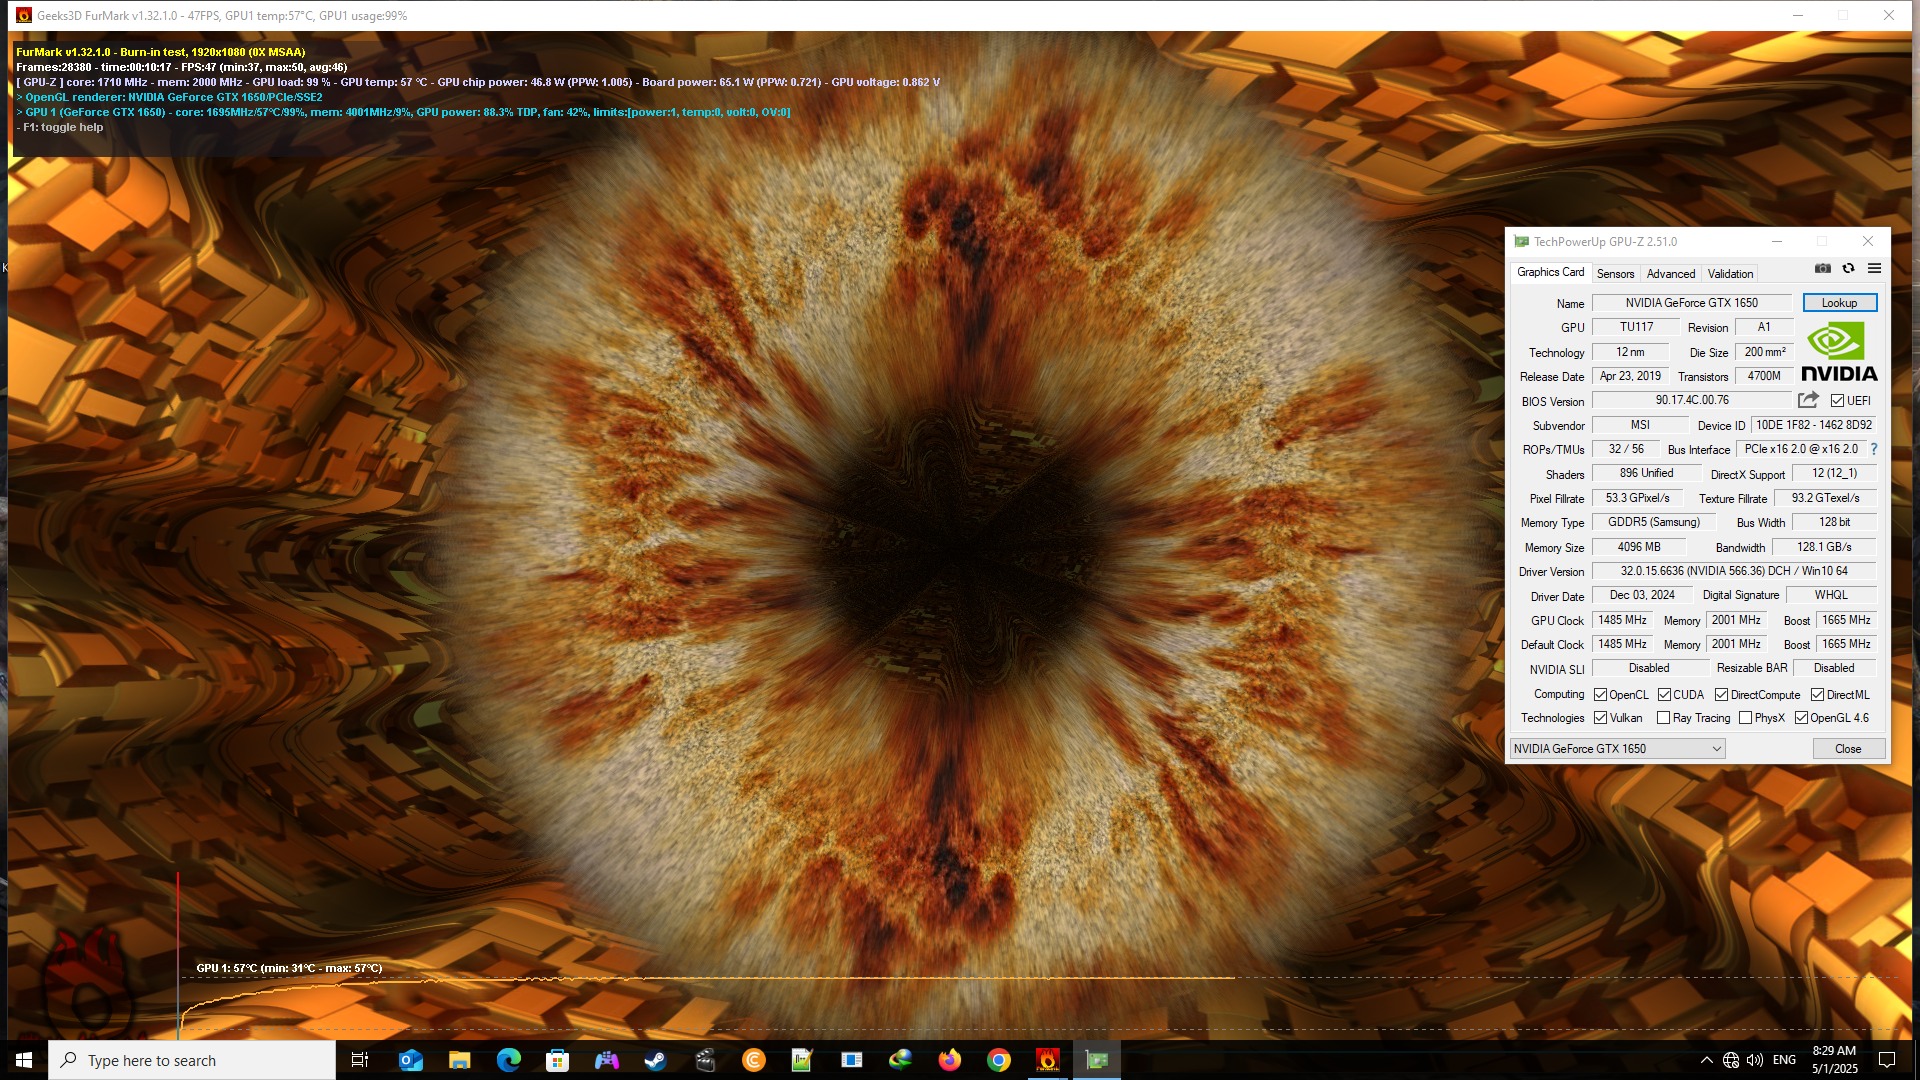Viewport: 1920px width, 1080px height.
Task: Click the FurMark icon in taskbar
Action: pos(1047,1060)
